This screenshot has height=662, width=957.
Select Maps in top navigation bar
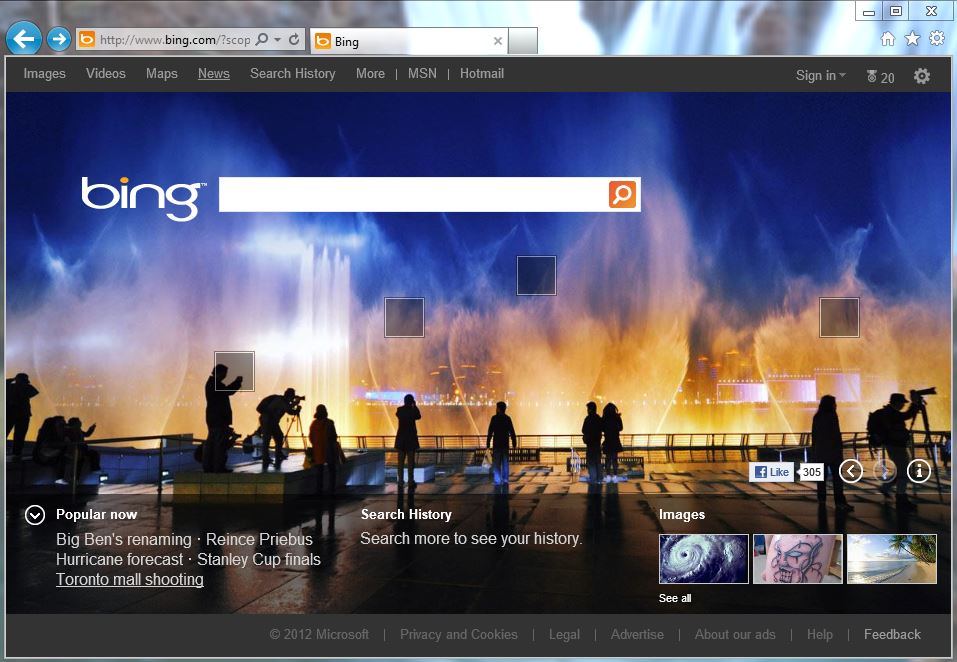[x=162, y=74]
